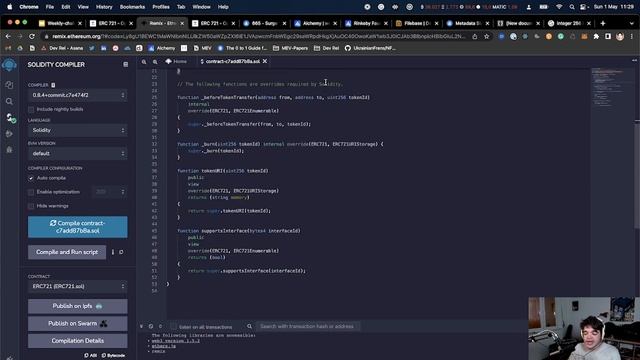Click the add compiler icon next to COMPILER label
640x360 pixels.
[53, 85]
